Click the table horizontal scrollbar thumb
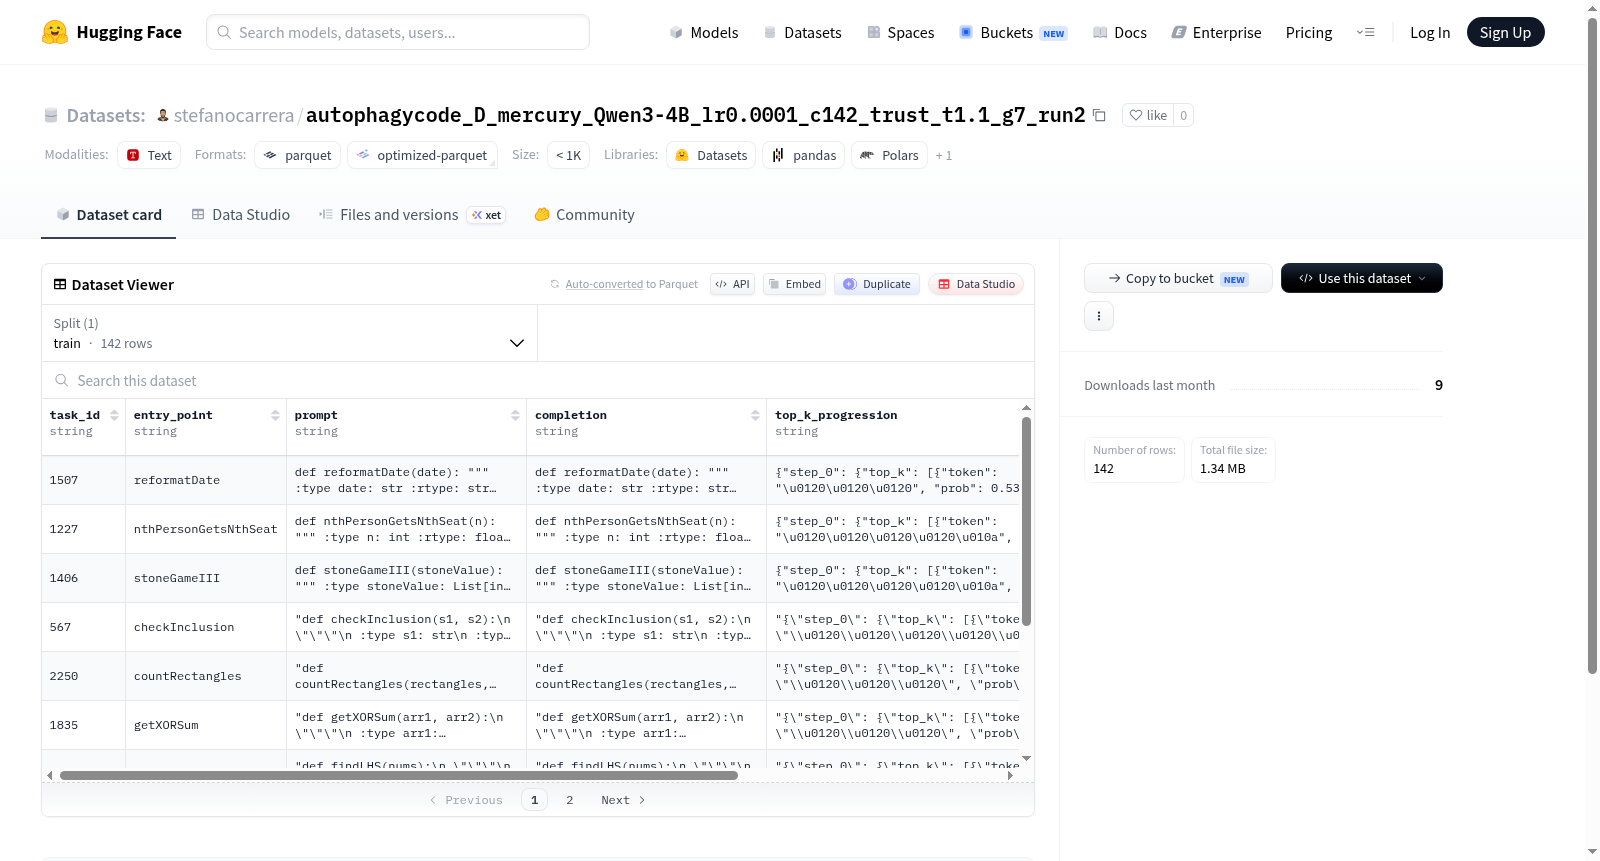 tap(398, 775)
